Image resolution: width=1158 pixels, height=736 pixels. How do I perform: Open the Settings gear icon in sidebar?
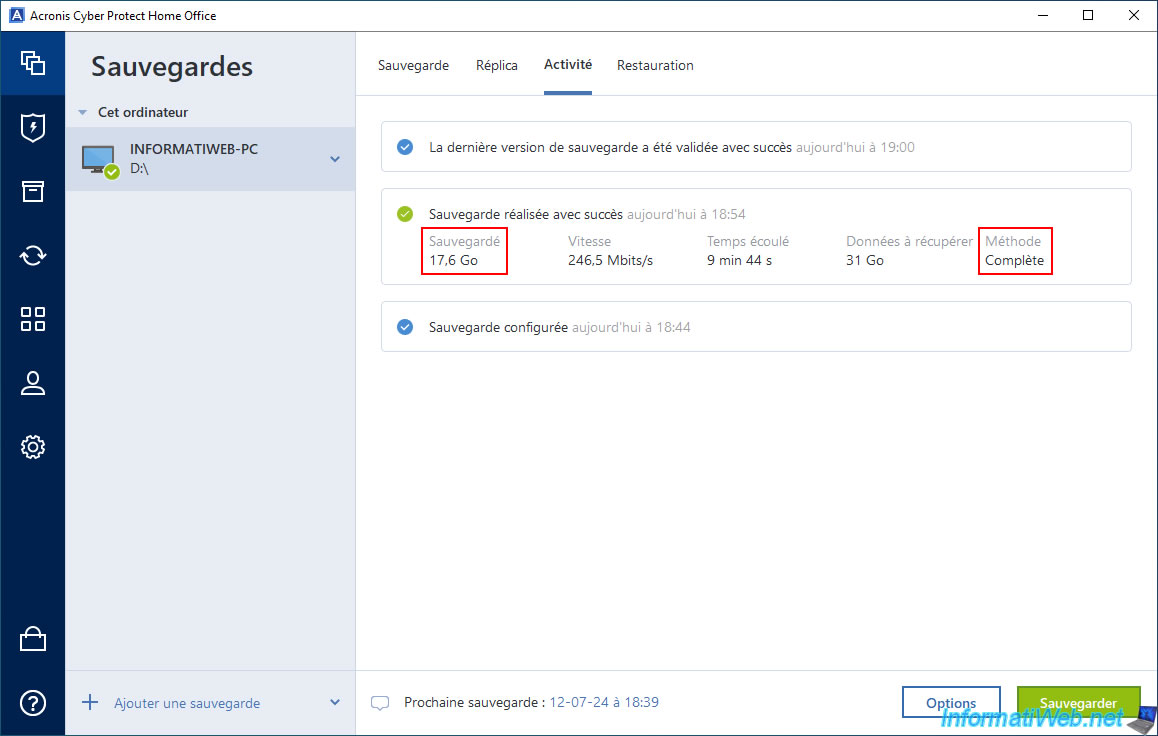32,447
